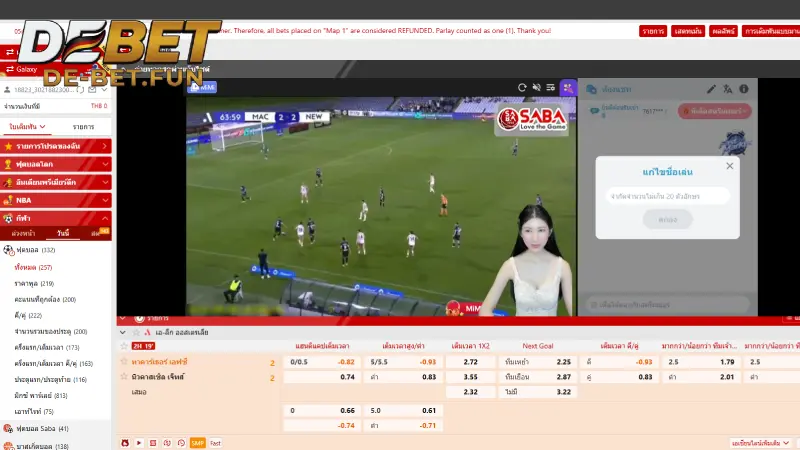
Task: Focus the nickname input limited to 20 characters
Action: [x=667, y=196]
